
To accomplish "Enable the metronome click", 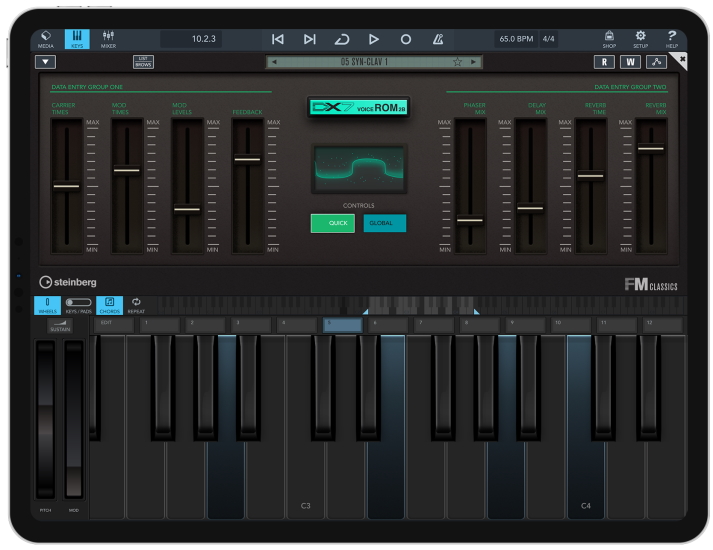I will [438, 39].
